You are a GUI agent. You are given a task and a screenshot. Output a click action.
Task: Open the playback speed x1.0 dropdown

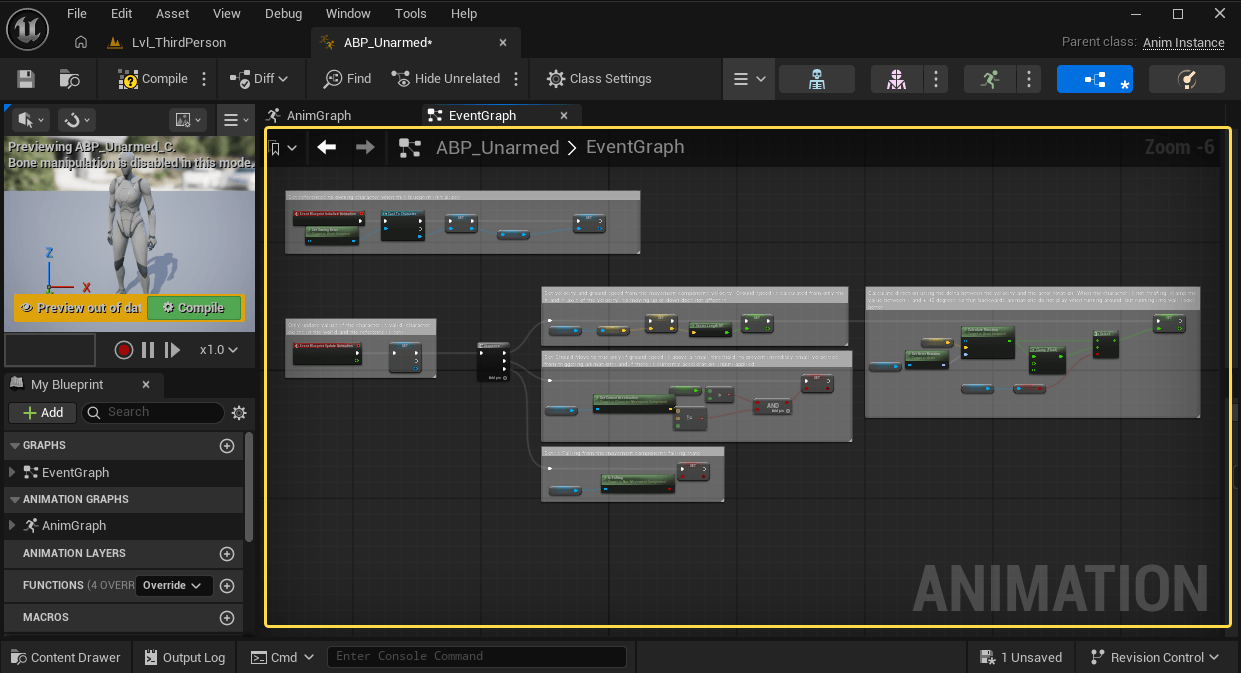click(219, 350)
